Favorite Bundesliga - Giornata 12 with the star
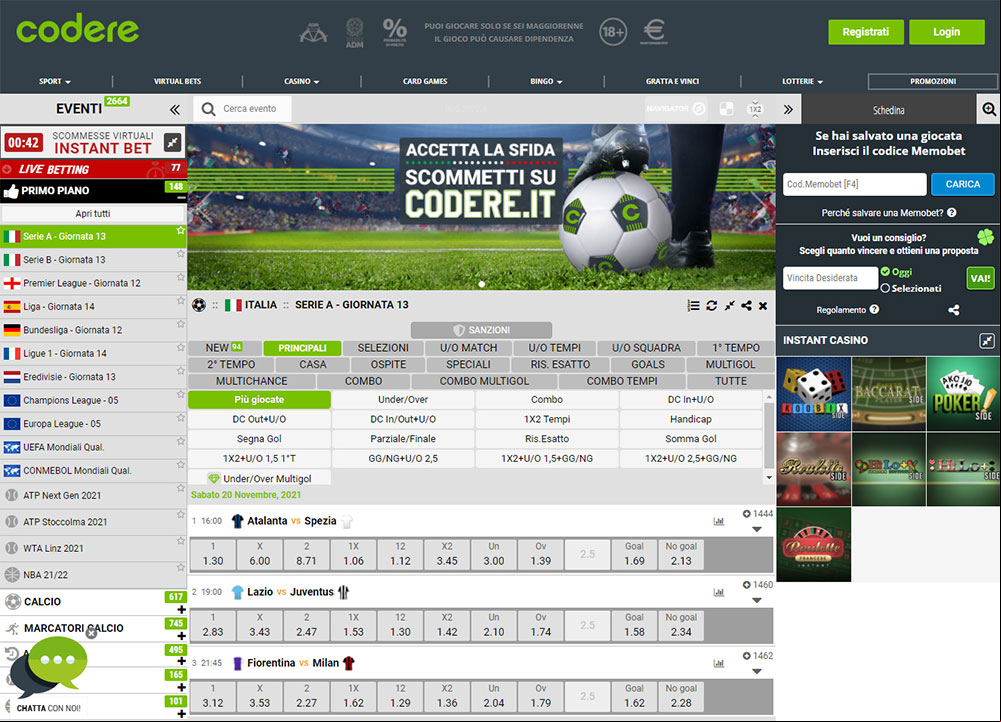Screen dimensions: 1001x722 [181, 324]
